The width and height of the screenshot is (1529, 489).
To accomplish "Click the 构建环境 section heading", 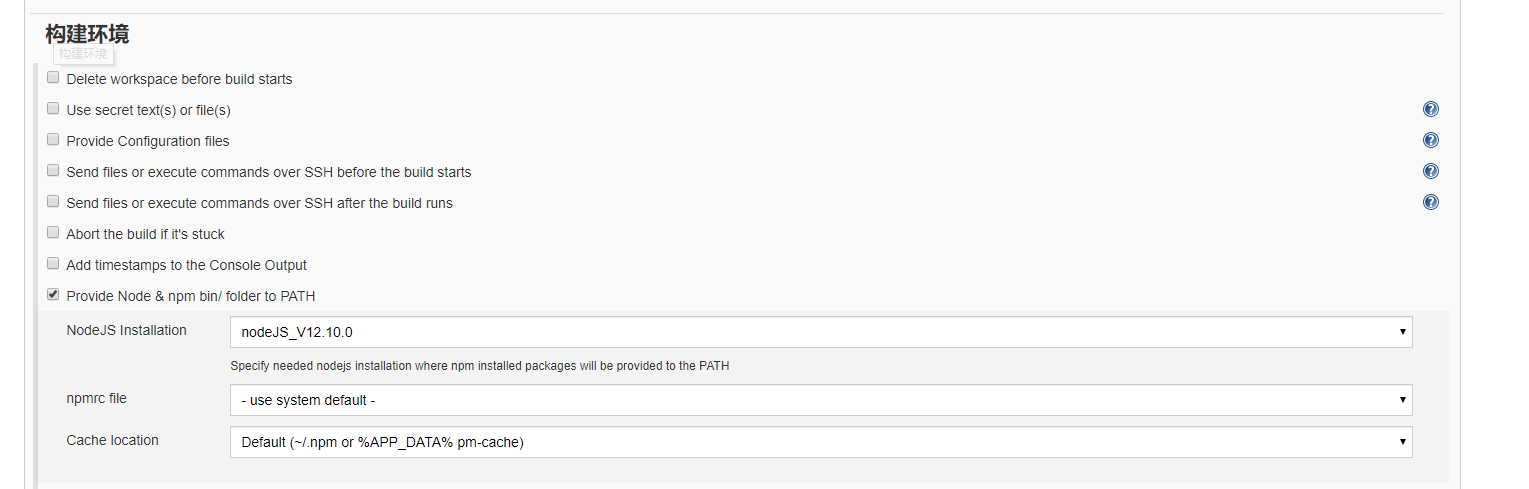I will click(87, 34).
